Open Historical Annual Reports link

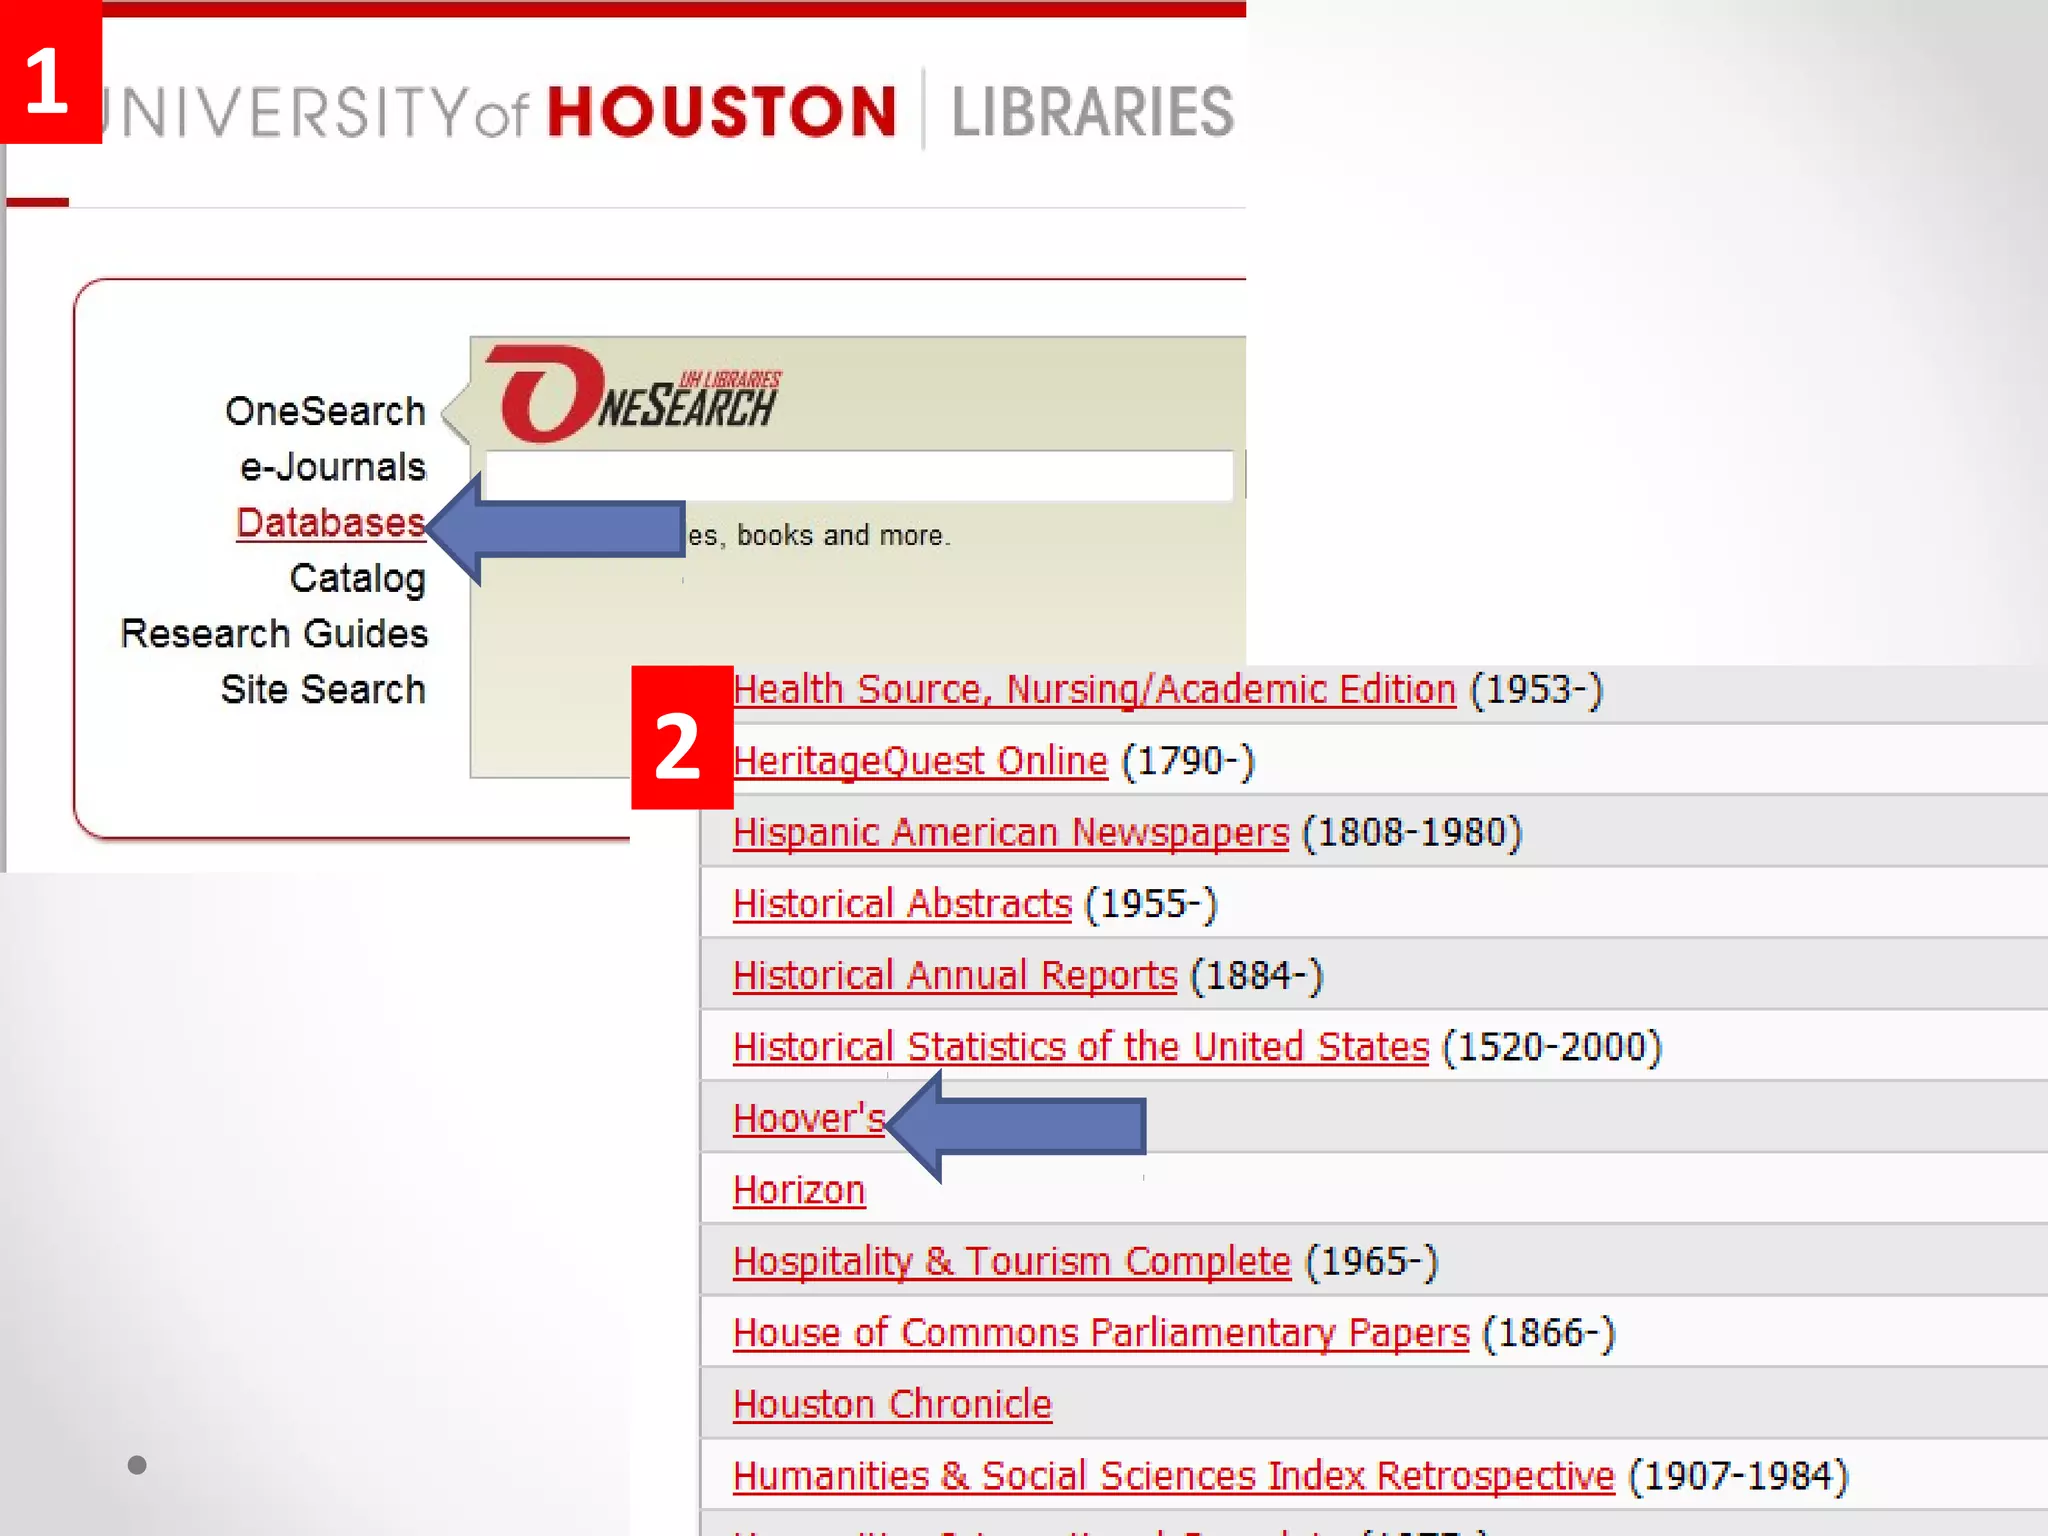(955, 976)
